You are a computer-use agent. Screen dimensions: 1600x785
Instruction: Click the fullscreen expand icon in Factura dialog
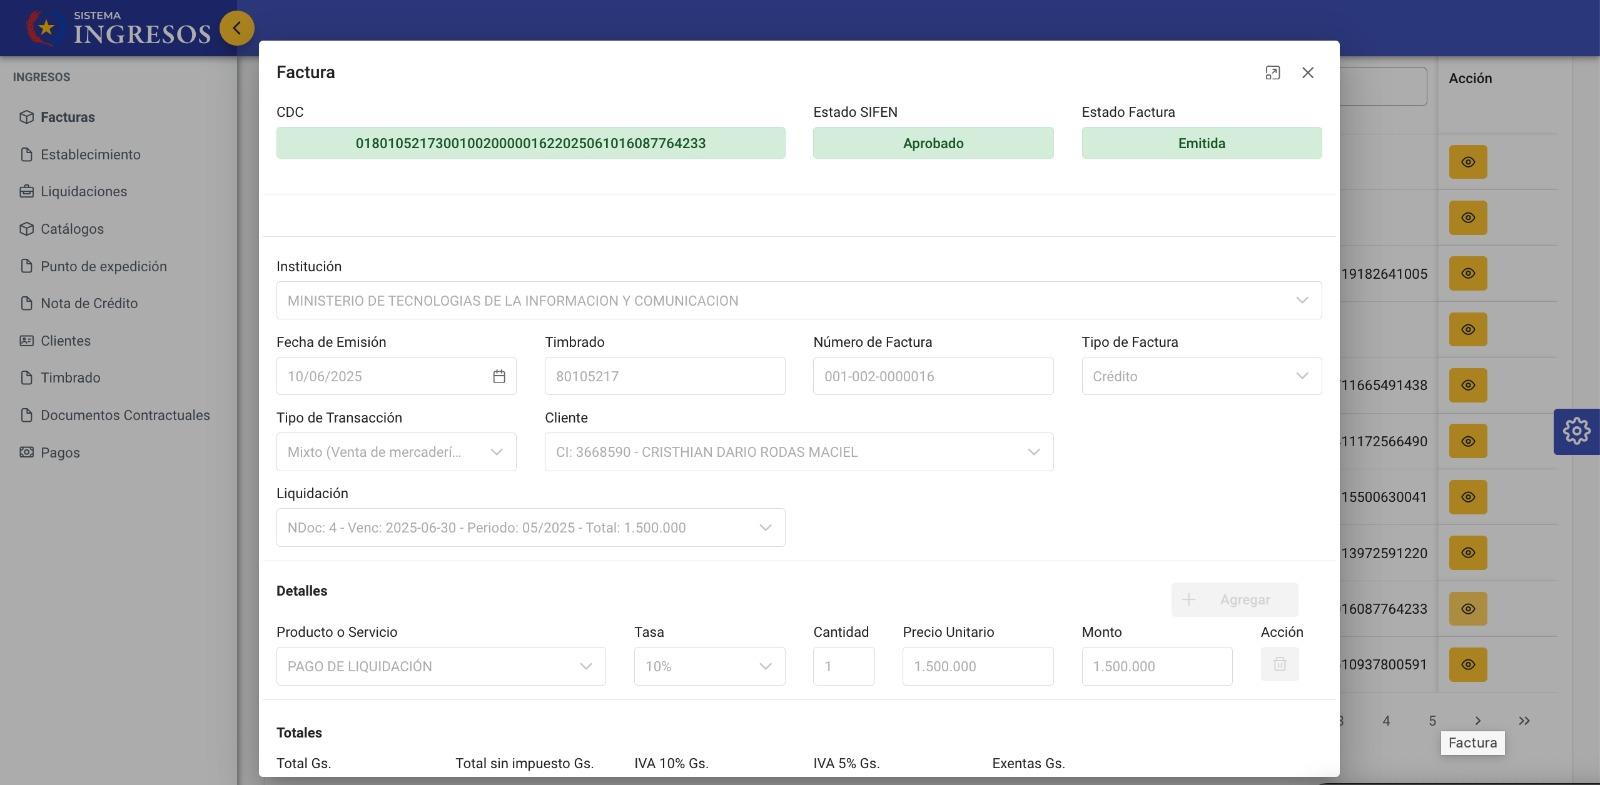pyautogui.click(x=1272, y=73)
